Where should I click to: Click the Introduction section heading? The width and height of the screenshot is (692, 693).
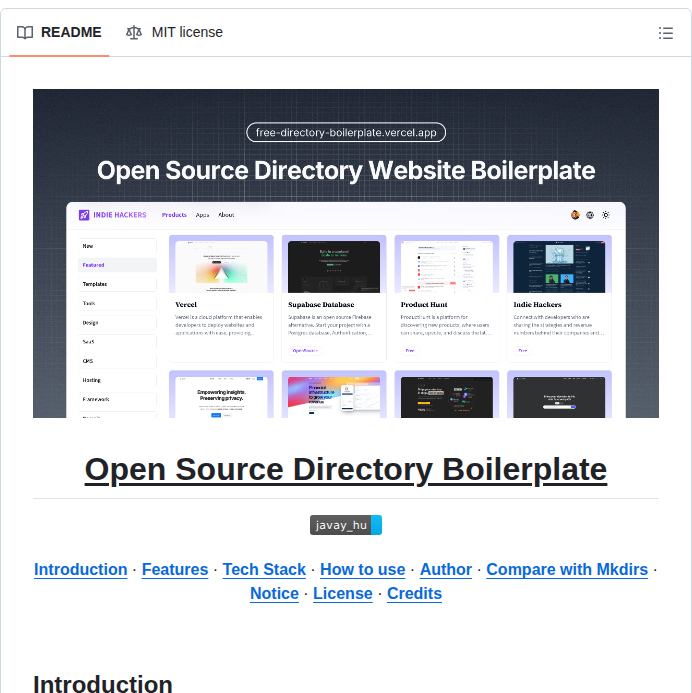click(x=103, y=683)
